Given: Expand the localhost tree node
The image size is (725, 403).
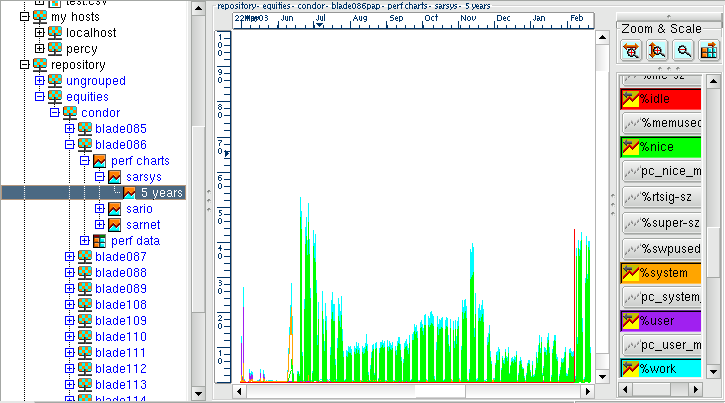Looking at the screenshot, I should pos(40,32).
